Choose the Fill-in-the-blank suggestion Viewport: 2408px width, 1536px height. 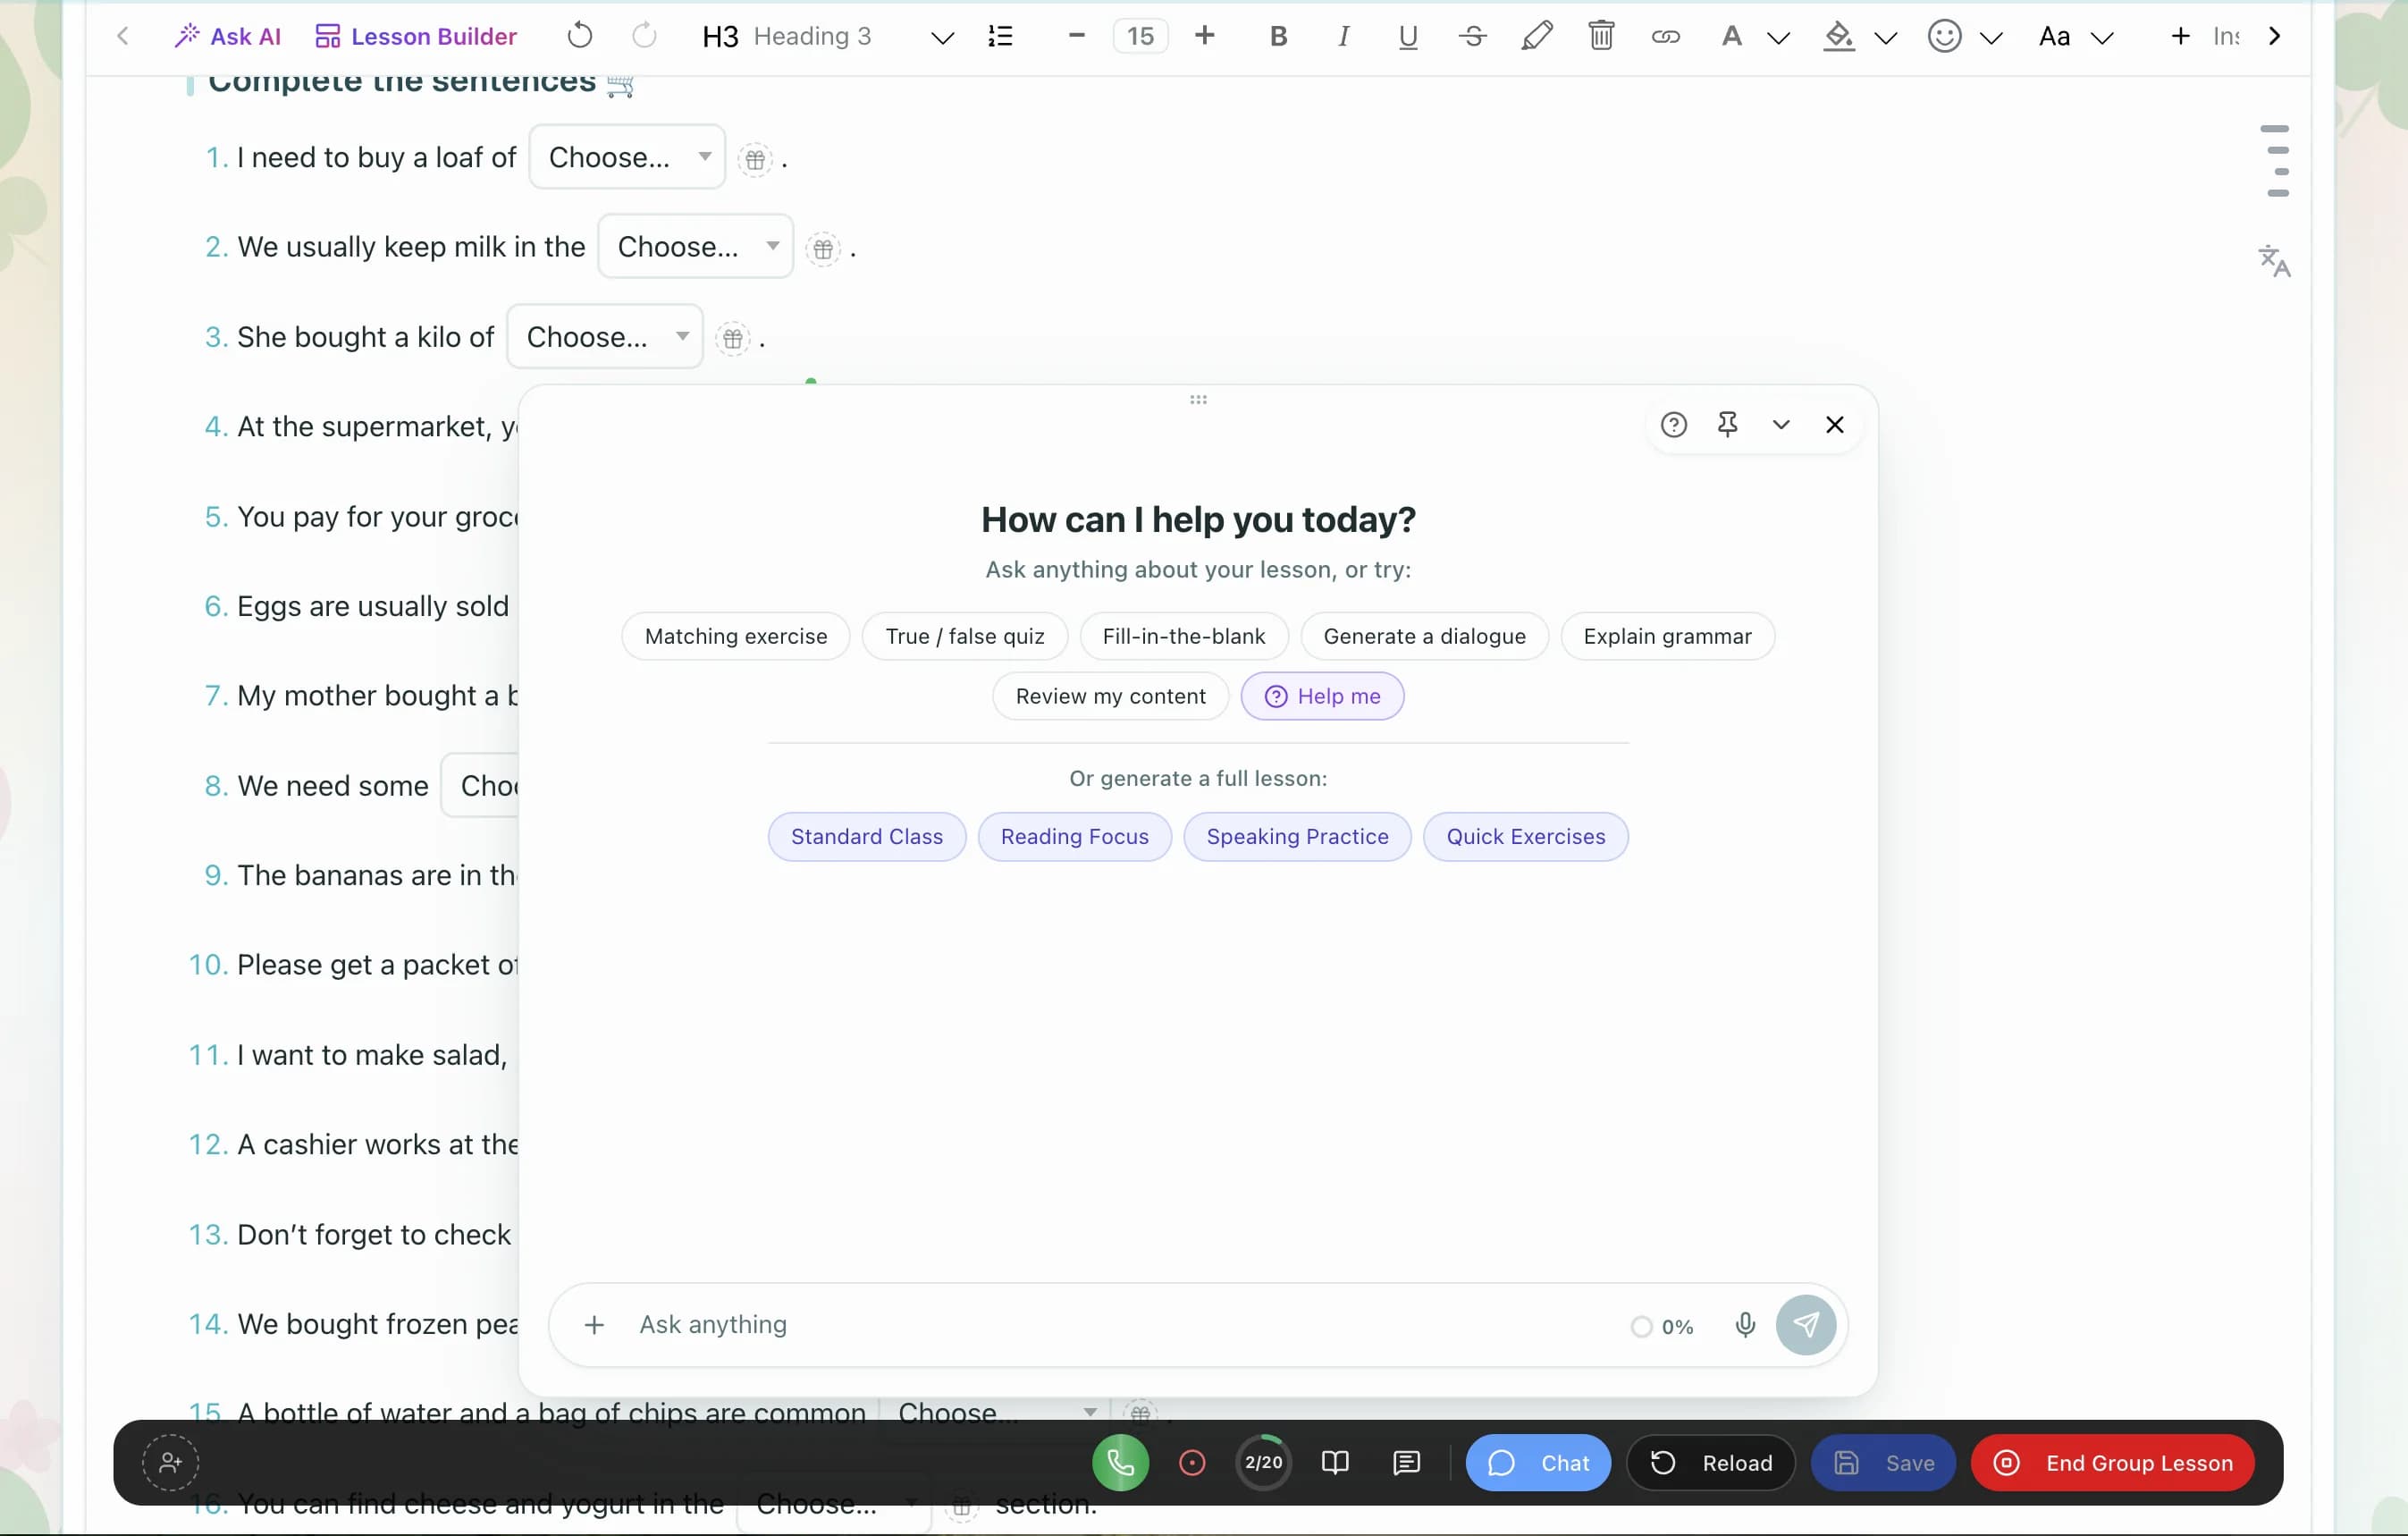click(1183, 636)
